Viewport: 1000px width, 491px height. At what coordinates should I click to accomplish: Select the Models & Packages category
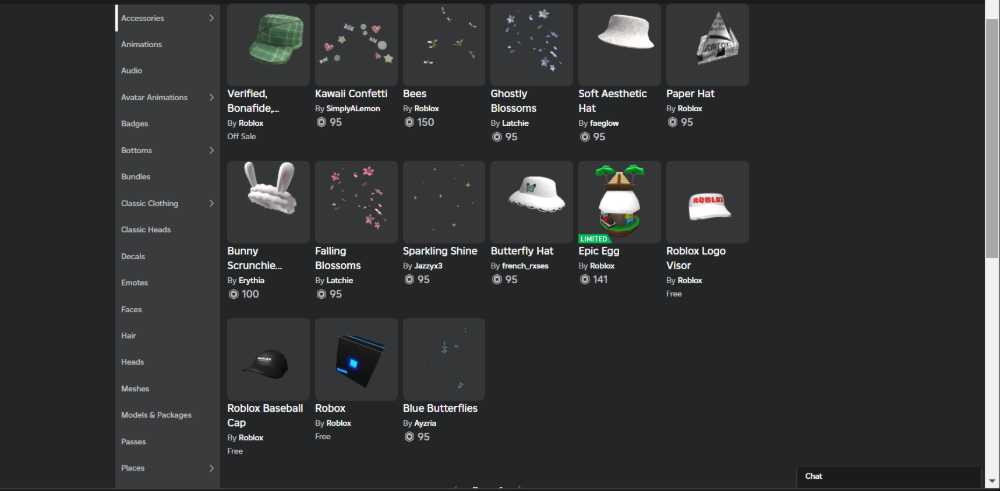pyautogui.click(x=156, y=415)
